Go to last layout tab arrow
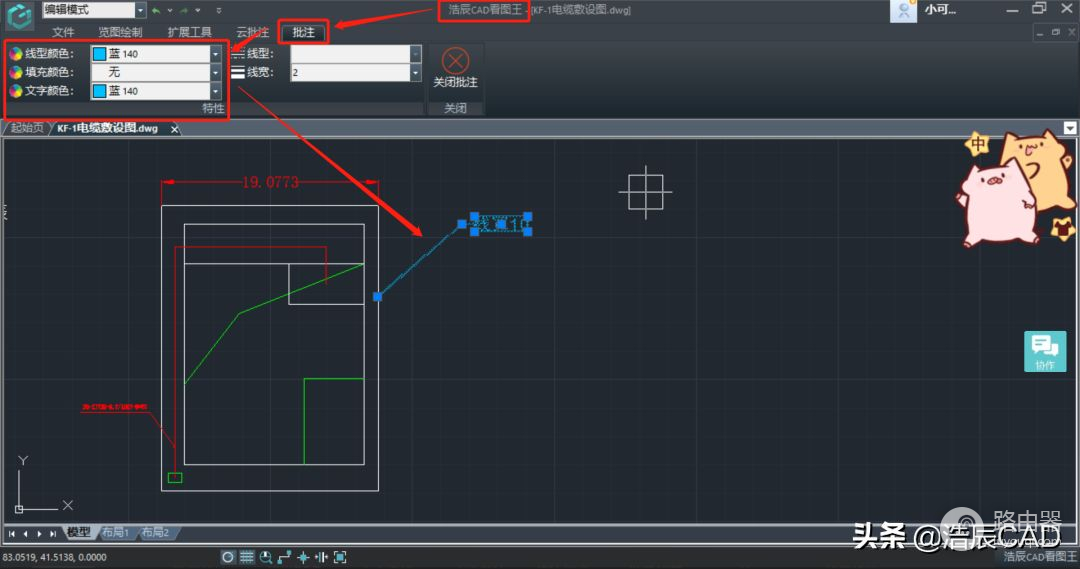The height and width of the screenshot is (569, 1080). [x=53, y=534]
